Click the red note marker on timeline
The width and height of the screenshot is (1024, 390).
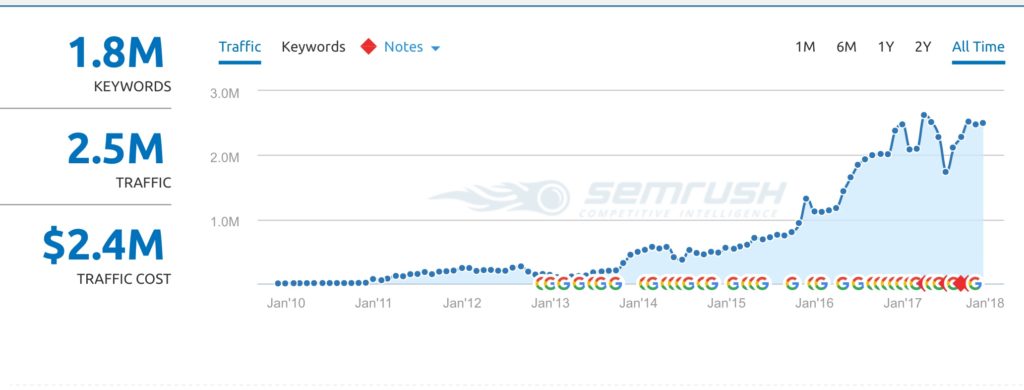pyautogui.click(x=961, y=284)
